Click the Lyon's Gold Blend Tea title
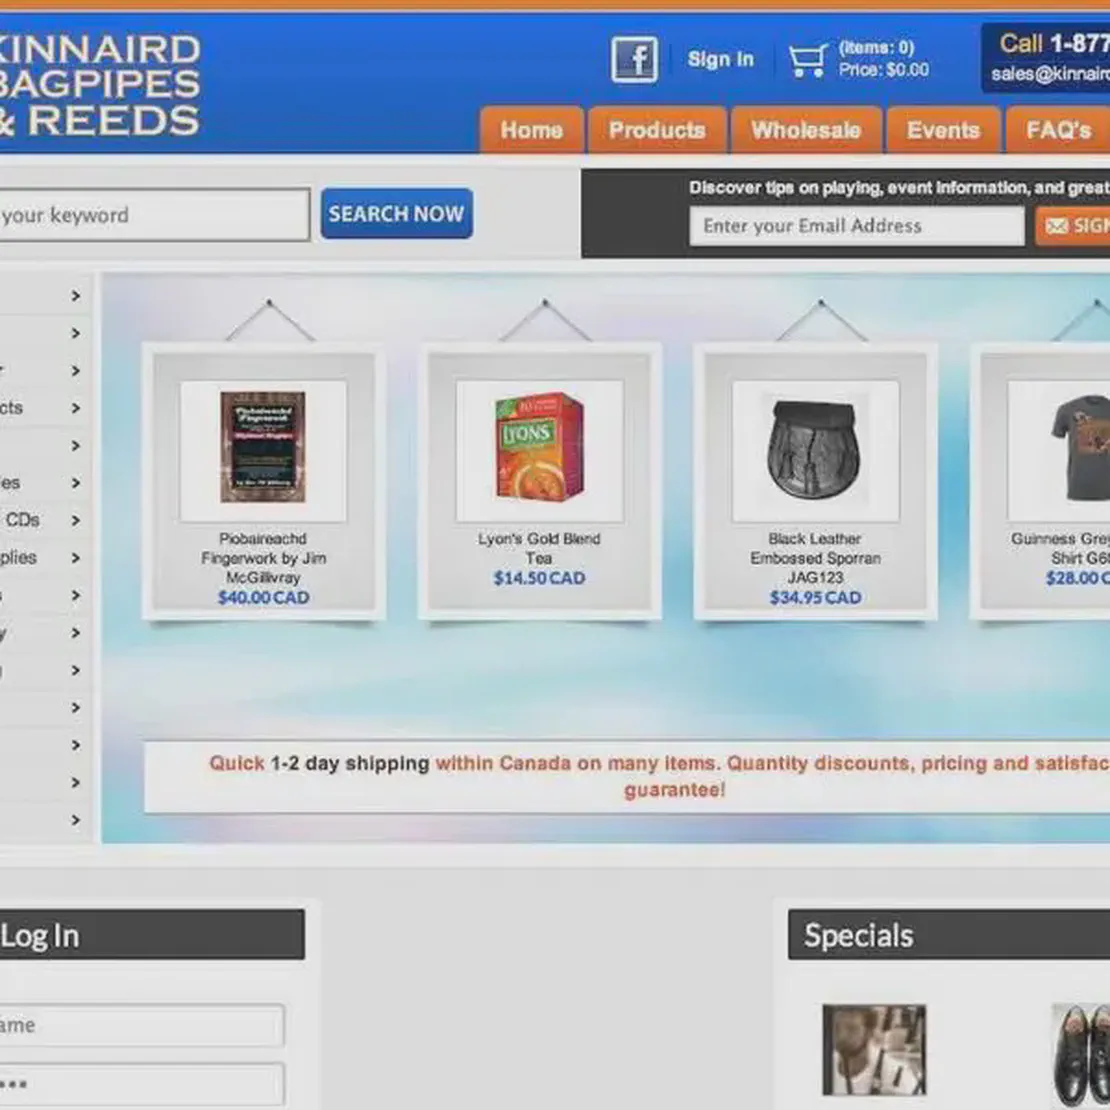1110x1110 pixels. (x=539, y=548)
